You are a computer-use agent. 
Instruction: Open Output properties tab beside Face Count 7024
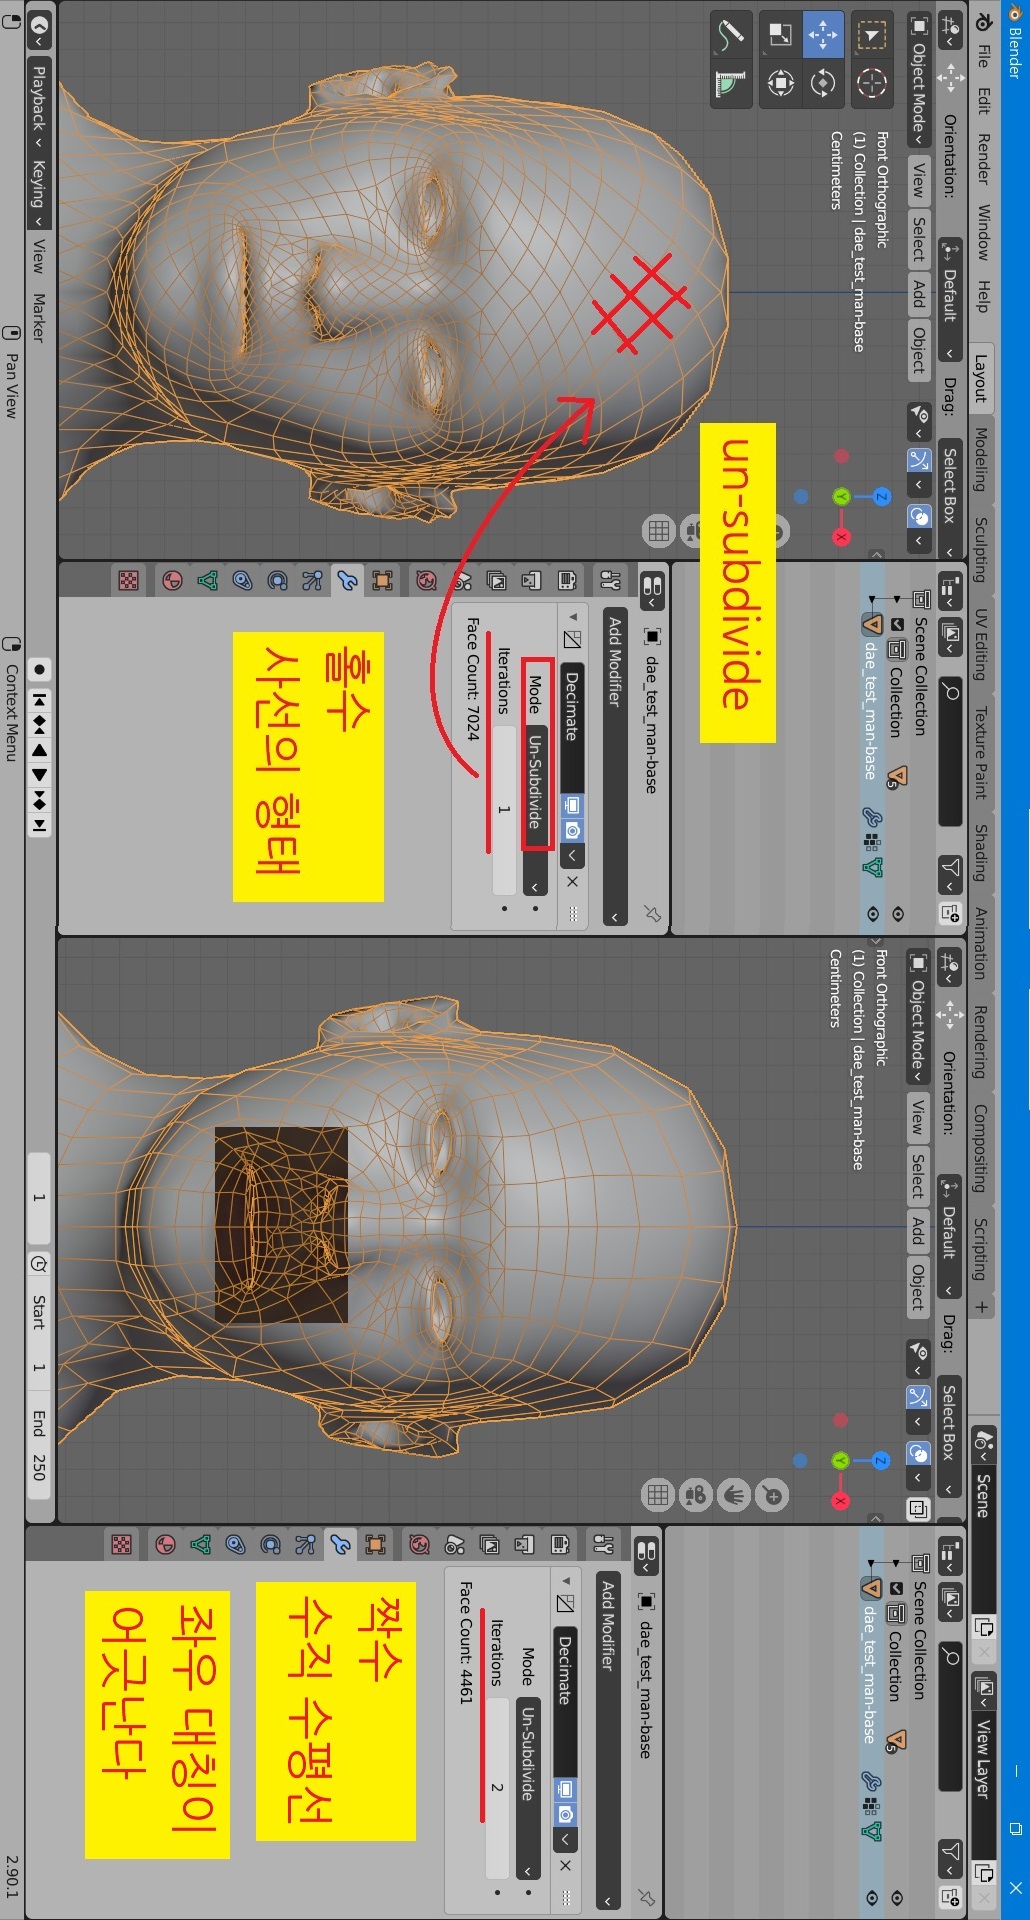(x=531, y=580)
